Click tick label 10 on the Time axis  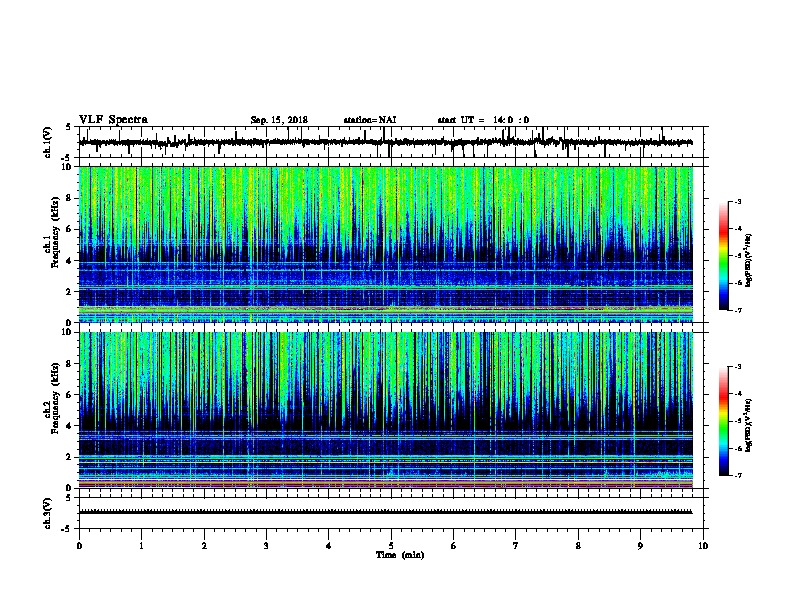pyautogui.click(x=703, y=545)
